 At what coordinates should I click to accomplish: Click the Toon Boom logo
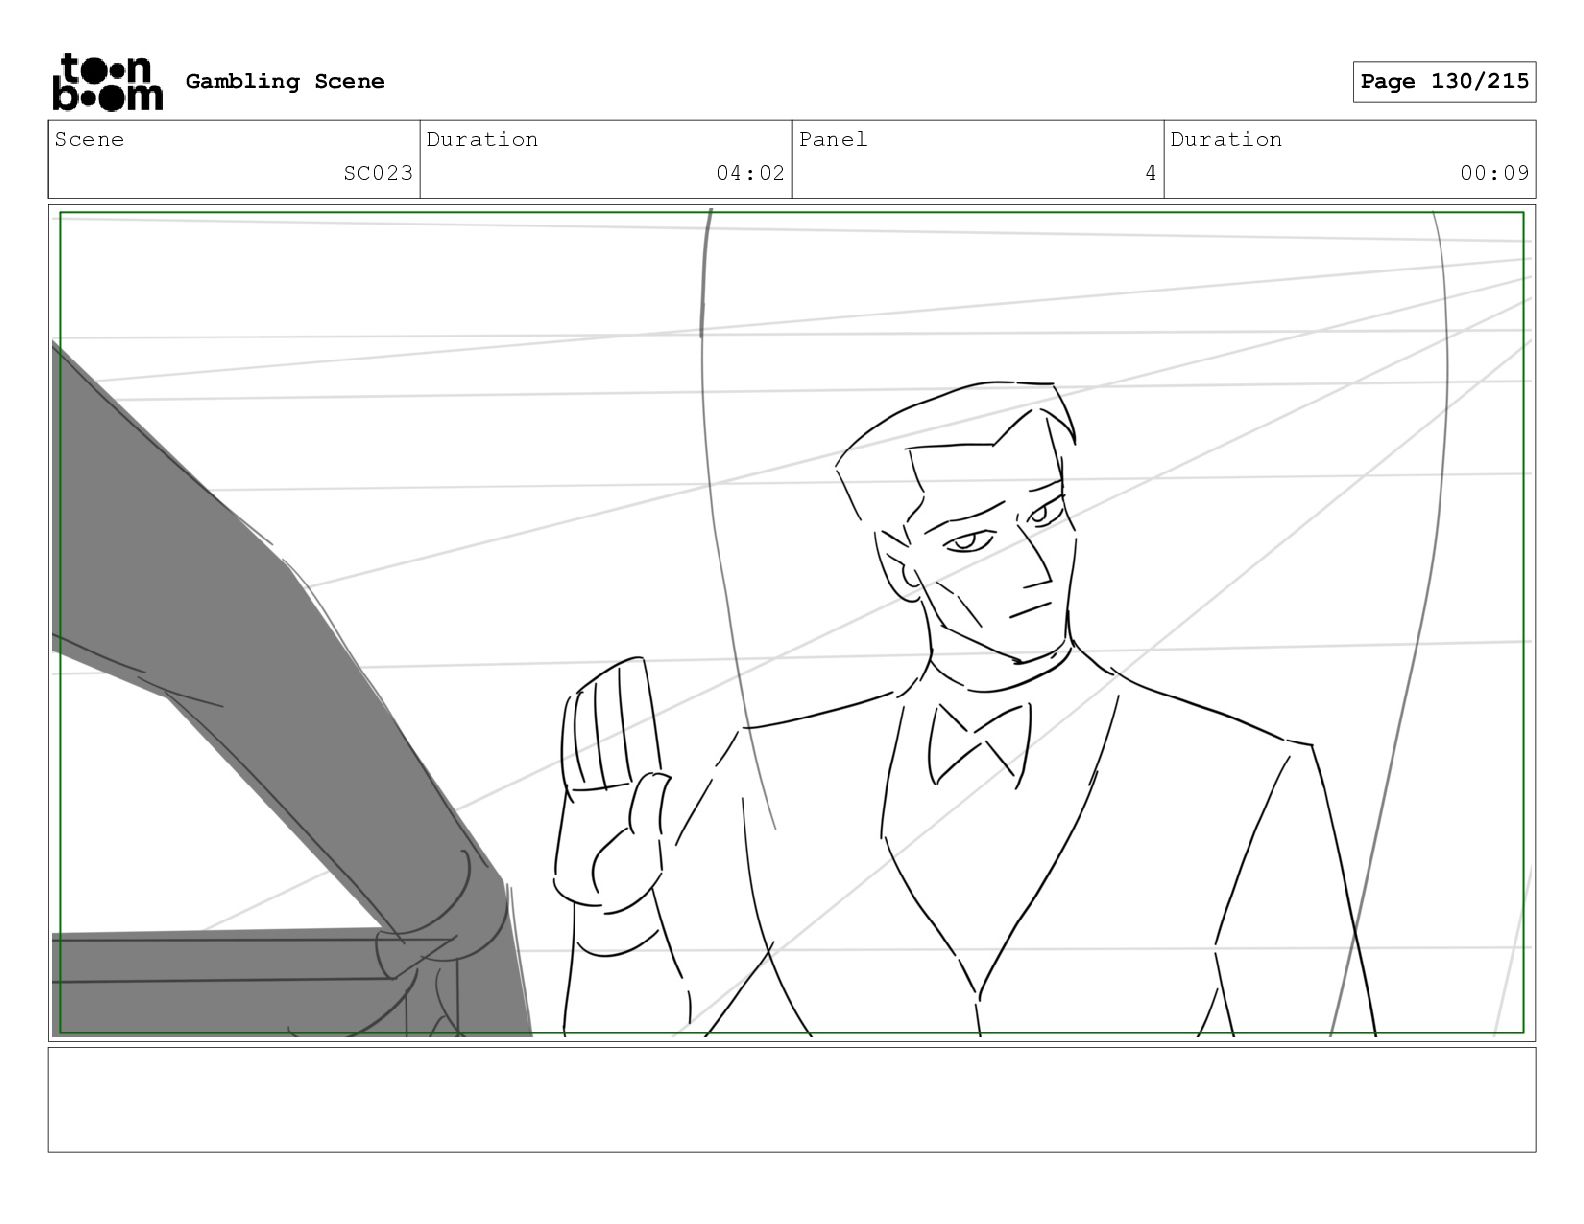click(x=107, y=81)
